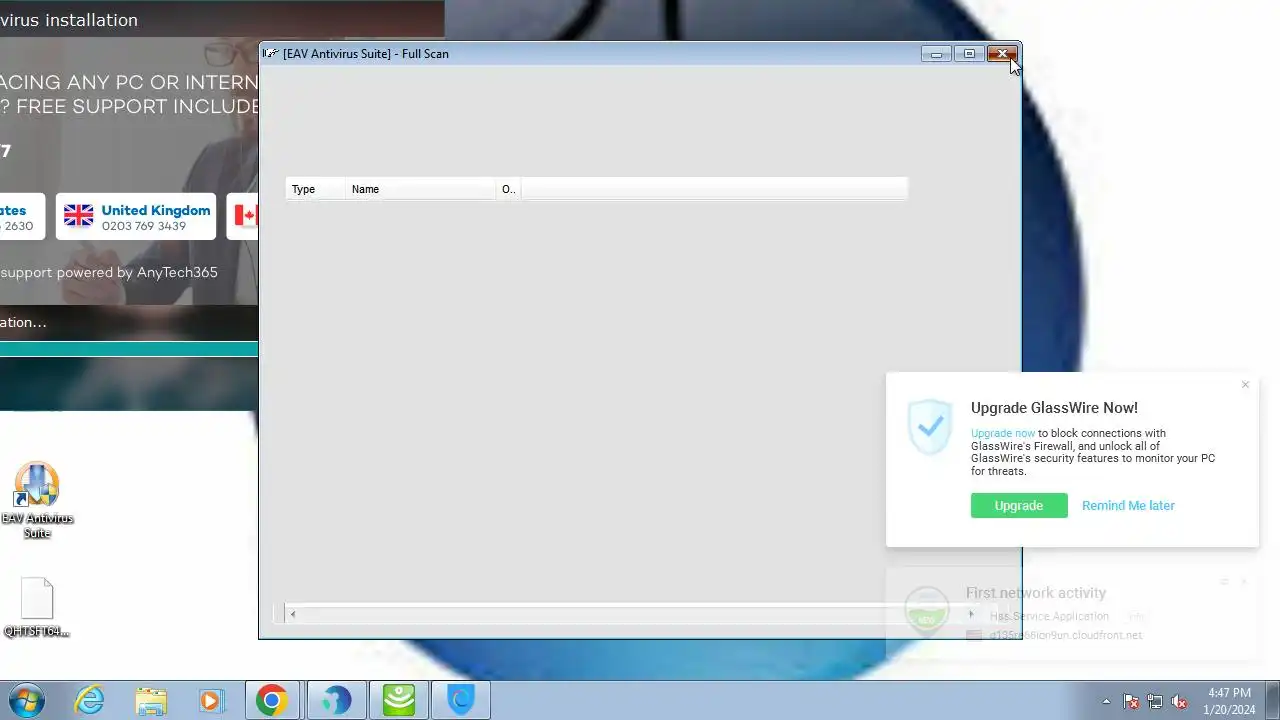Switch to the blue shield app in taskbar
Screen dimensions: 1280x720
click(461, 701)
